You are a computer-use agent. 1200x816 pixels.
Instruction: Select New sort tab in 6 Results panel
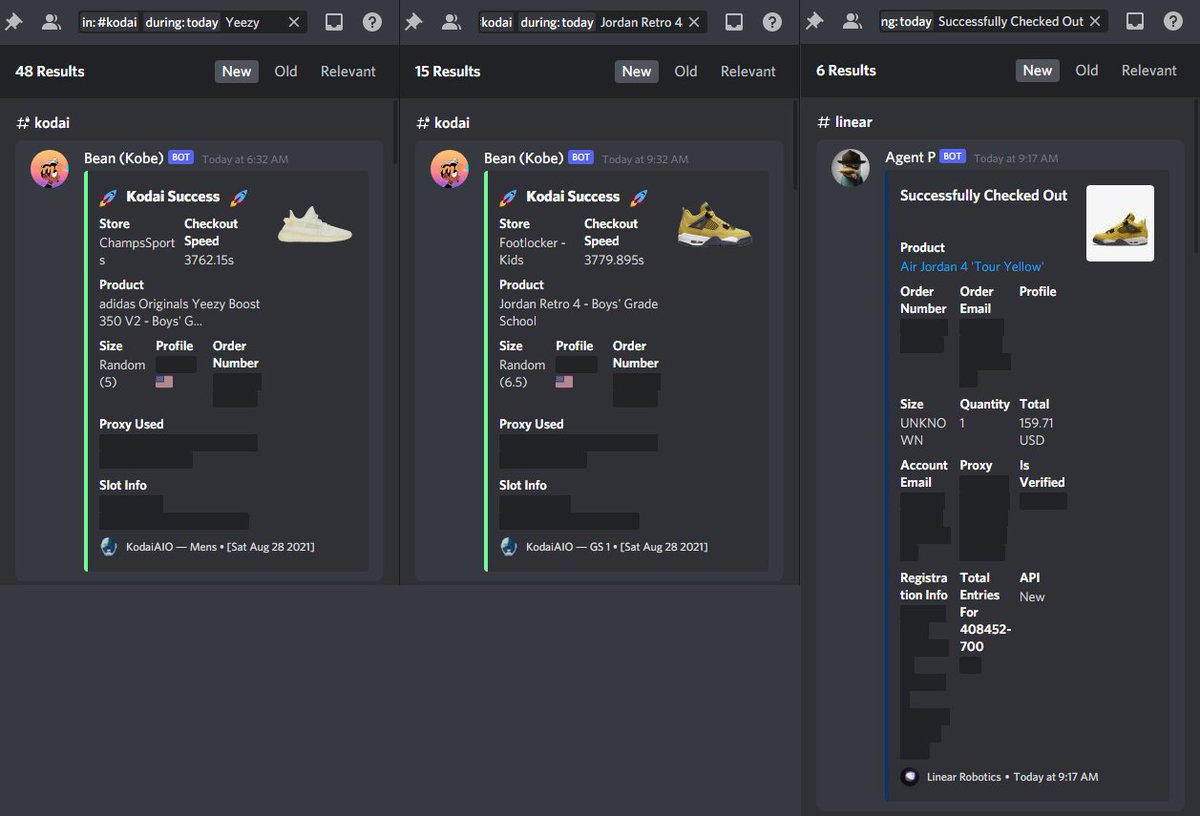pyautogui.click(x=1038, y=70)
